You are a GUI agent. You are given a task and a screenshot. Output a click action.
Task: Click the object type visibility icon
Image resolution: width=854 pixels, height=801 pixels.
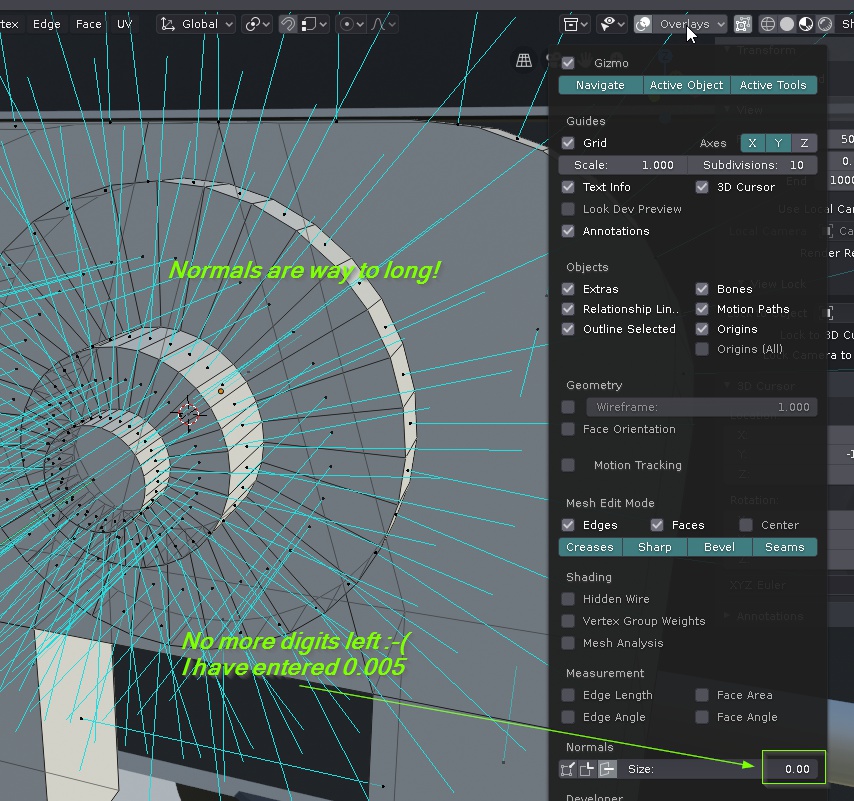(571, 24)
